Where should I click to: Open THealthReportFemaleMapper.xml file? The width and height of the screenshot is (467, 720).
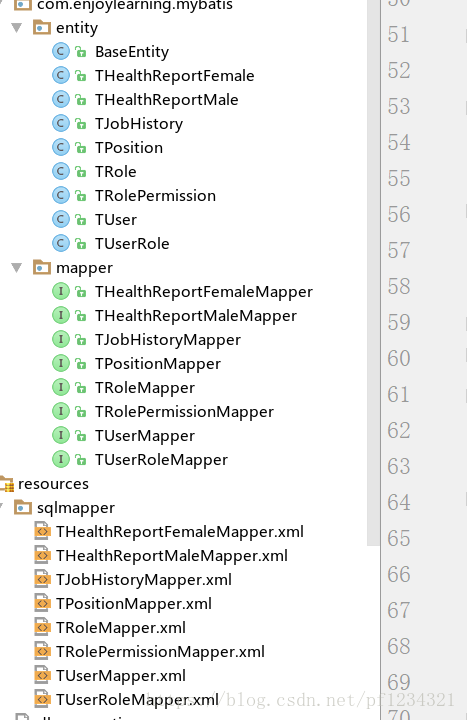click(180, 532)
